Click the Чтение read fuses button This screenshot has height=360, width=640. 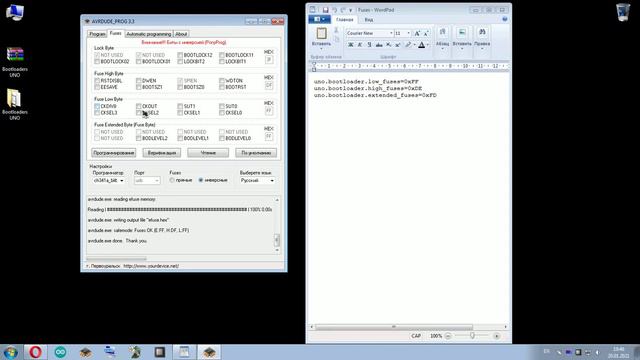(208, 153)
